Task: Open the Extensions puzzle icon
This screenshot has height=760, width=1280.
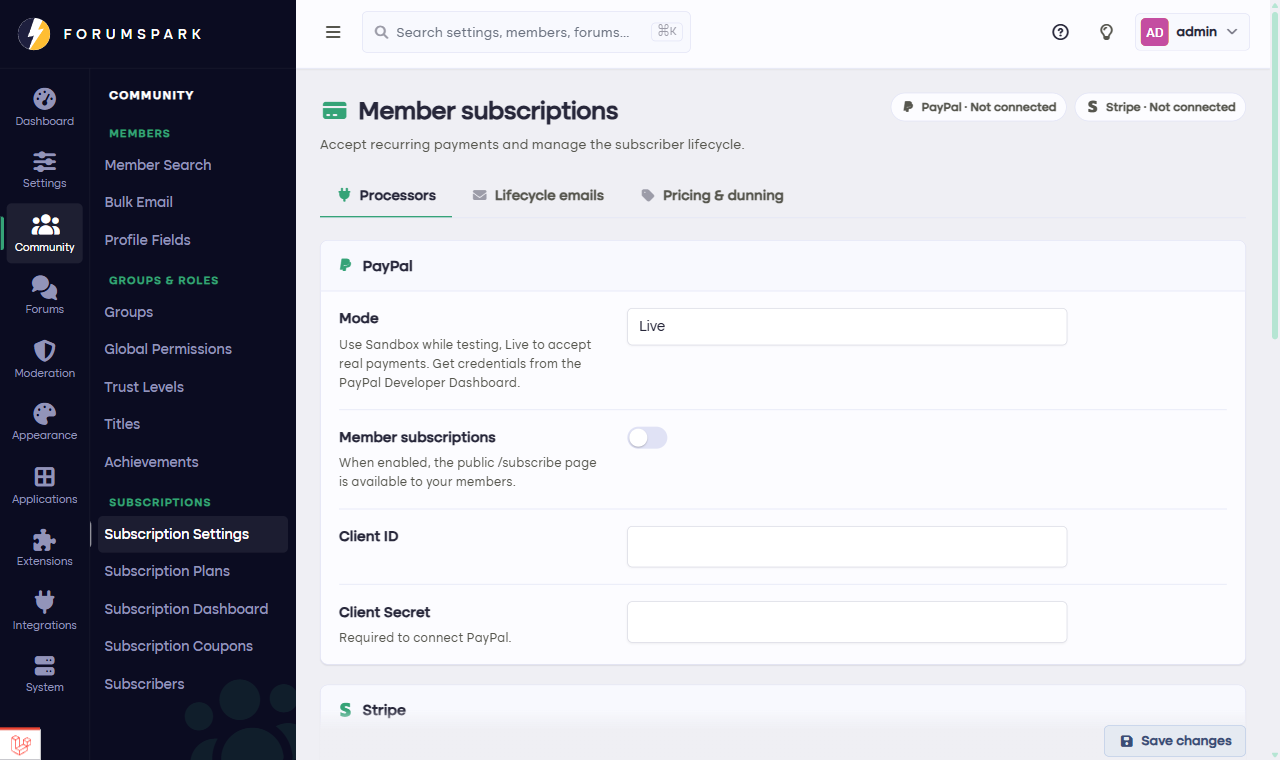Action: [x=44, y=540]
